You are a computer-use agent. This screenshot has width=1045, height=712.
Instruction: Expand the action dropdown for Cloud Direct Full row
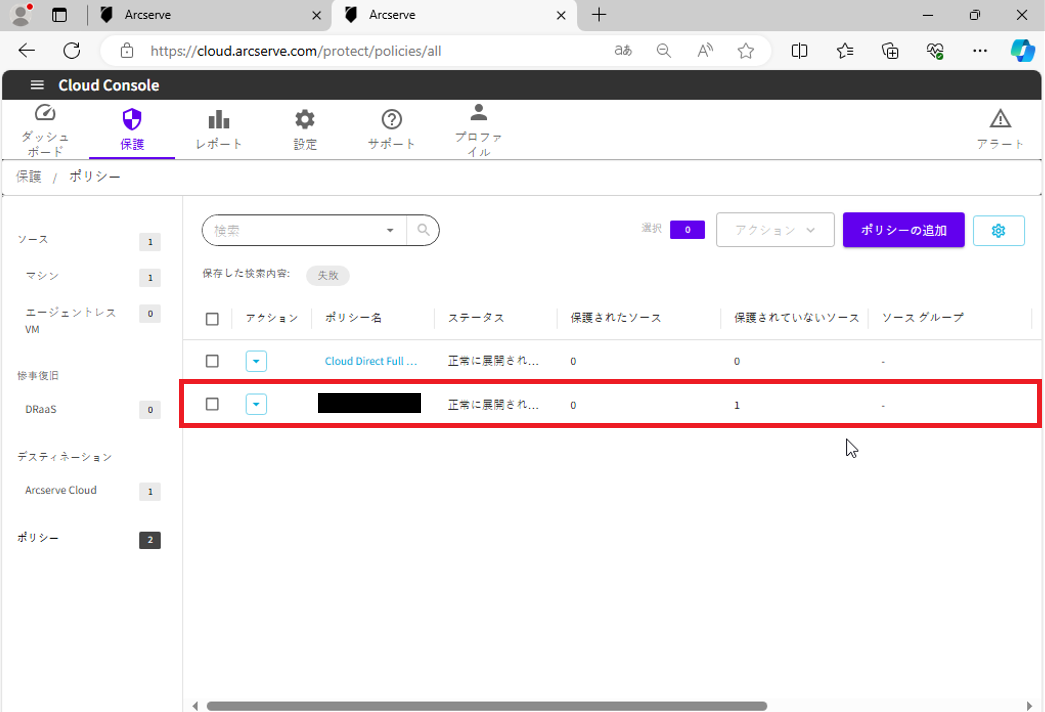click(256, 361)
